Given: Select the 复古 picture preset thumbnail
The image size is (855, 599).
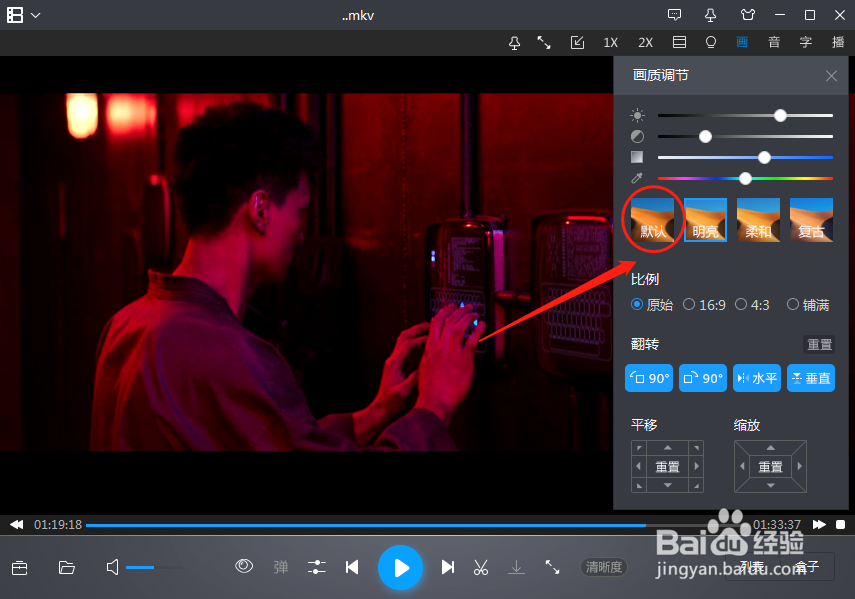Looking at the screenshot, I should click(x=811, y=220).
